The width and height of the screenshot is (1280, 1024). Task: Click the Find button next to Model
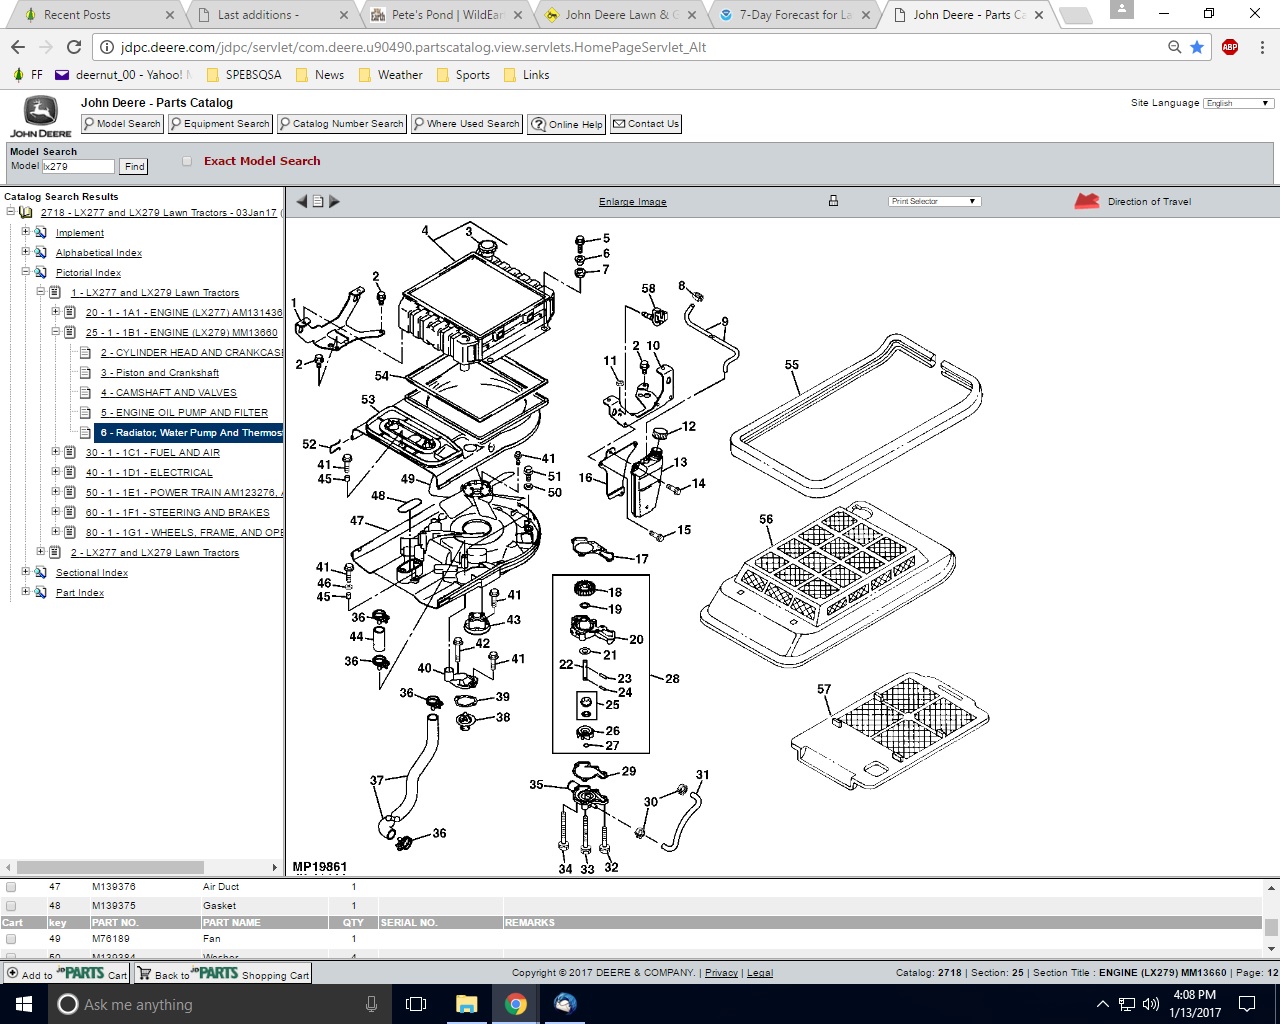tap(134, 167)
